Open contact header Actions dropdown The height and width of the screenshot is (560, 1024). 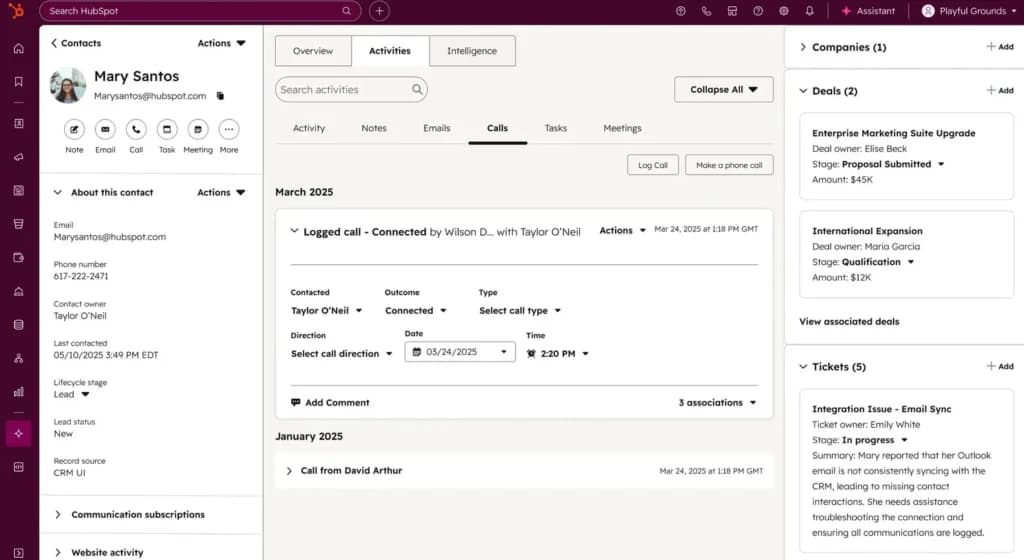pyautogui.click(x=221, y=43)
